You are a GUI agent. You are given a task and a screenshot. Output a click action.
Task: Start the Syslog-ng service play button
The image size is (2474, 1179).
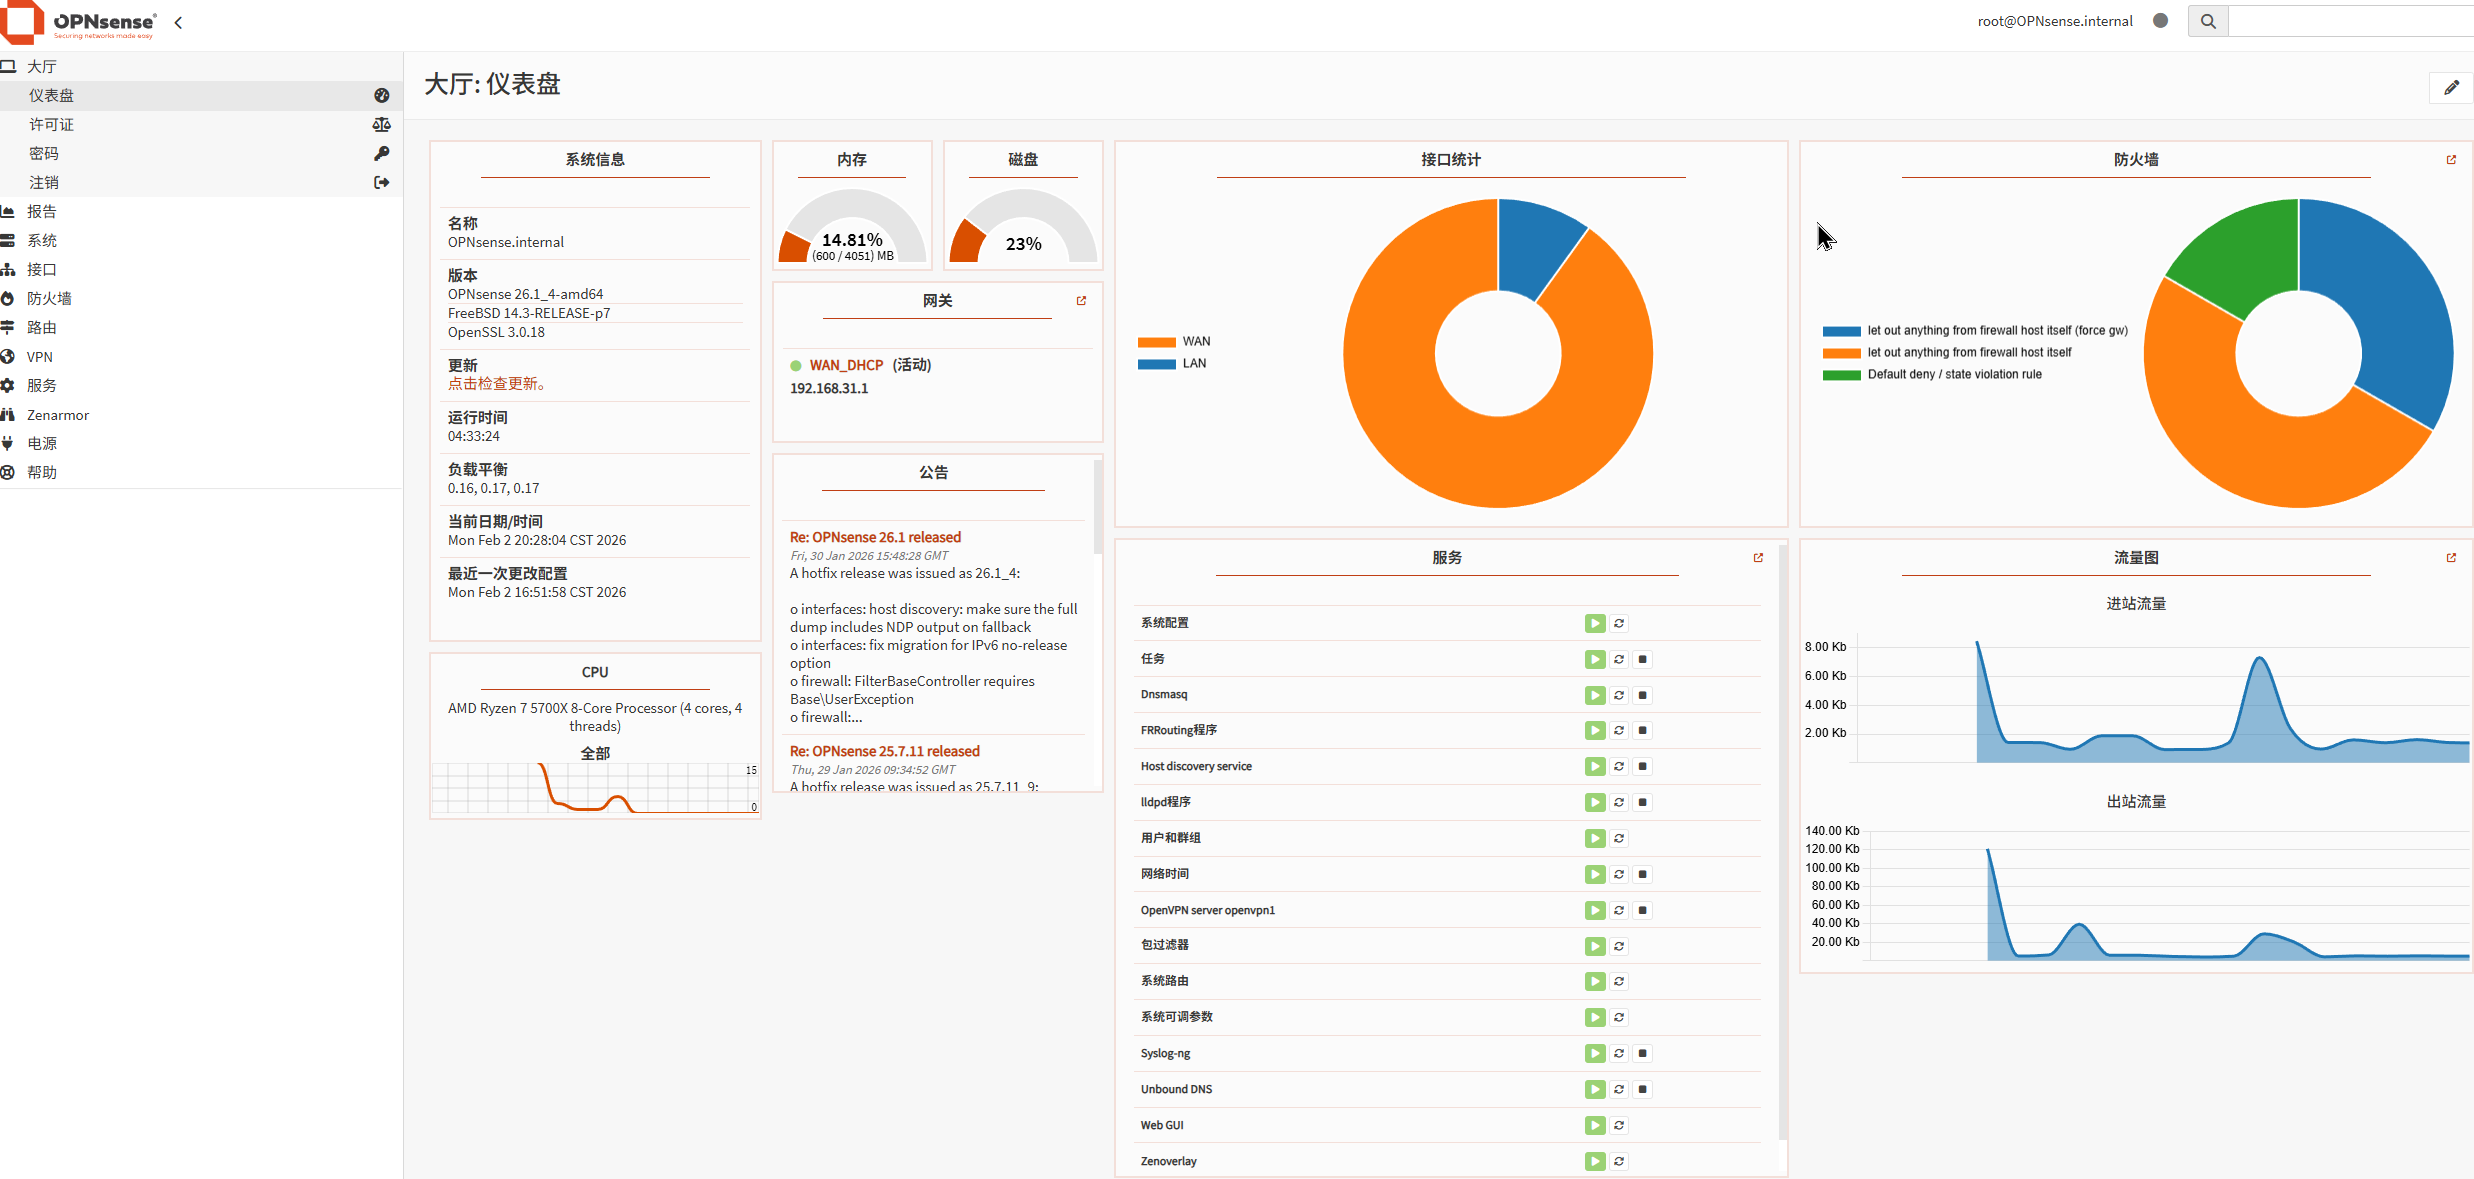(x=1595, y=1053)
